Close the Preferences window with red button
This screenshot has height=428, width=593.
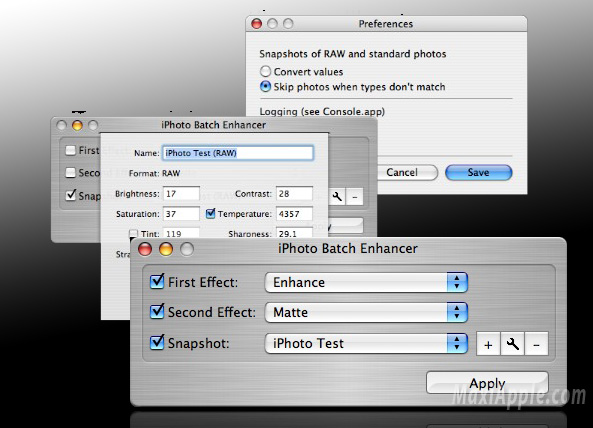(257, 24)
